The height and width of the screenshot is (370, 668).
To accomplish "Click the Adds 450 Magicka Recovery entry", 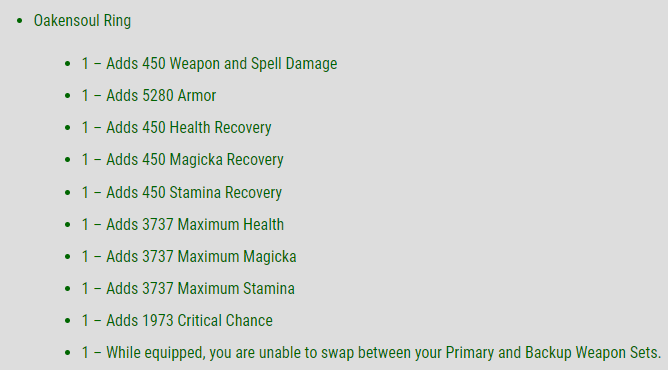I will 182,159.
